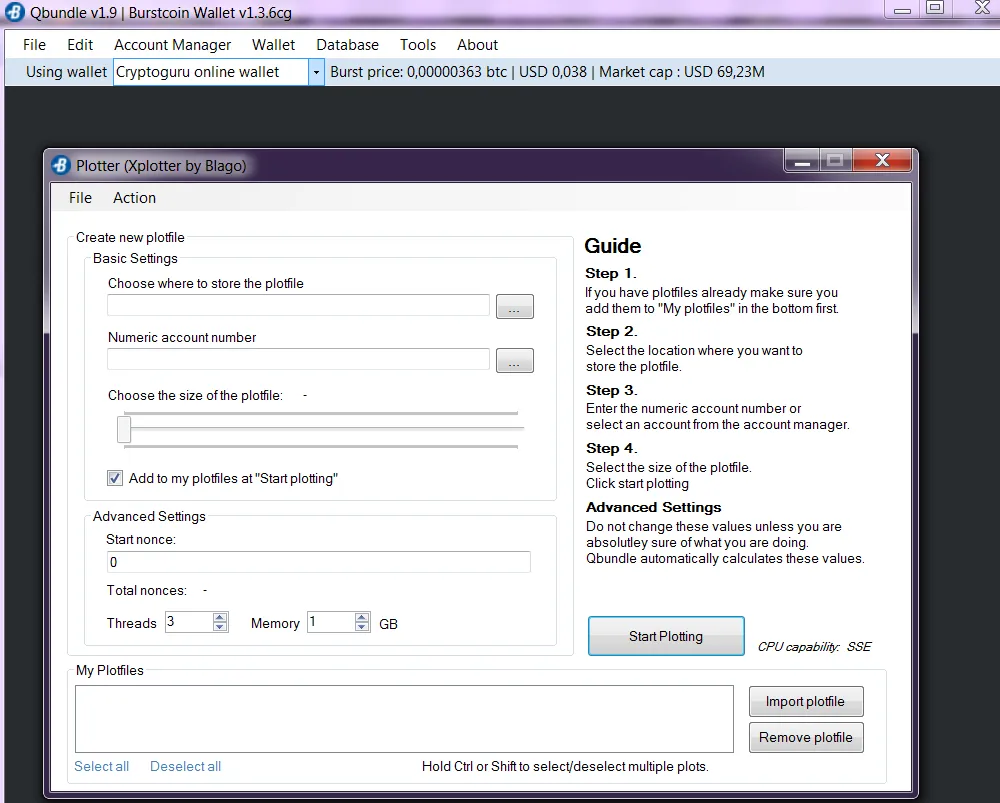Viewport: 1000px width, 803px height.
Task: Decrease Threads value with down arrow
Action: [x=220, y=626]
